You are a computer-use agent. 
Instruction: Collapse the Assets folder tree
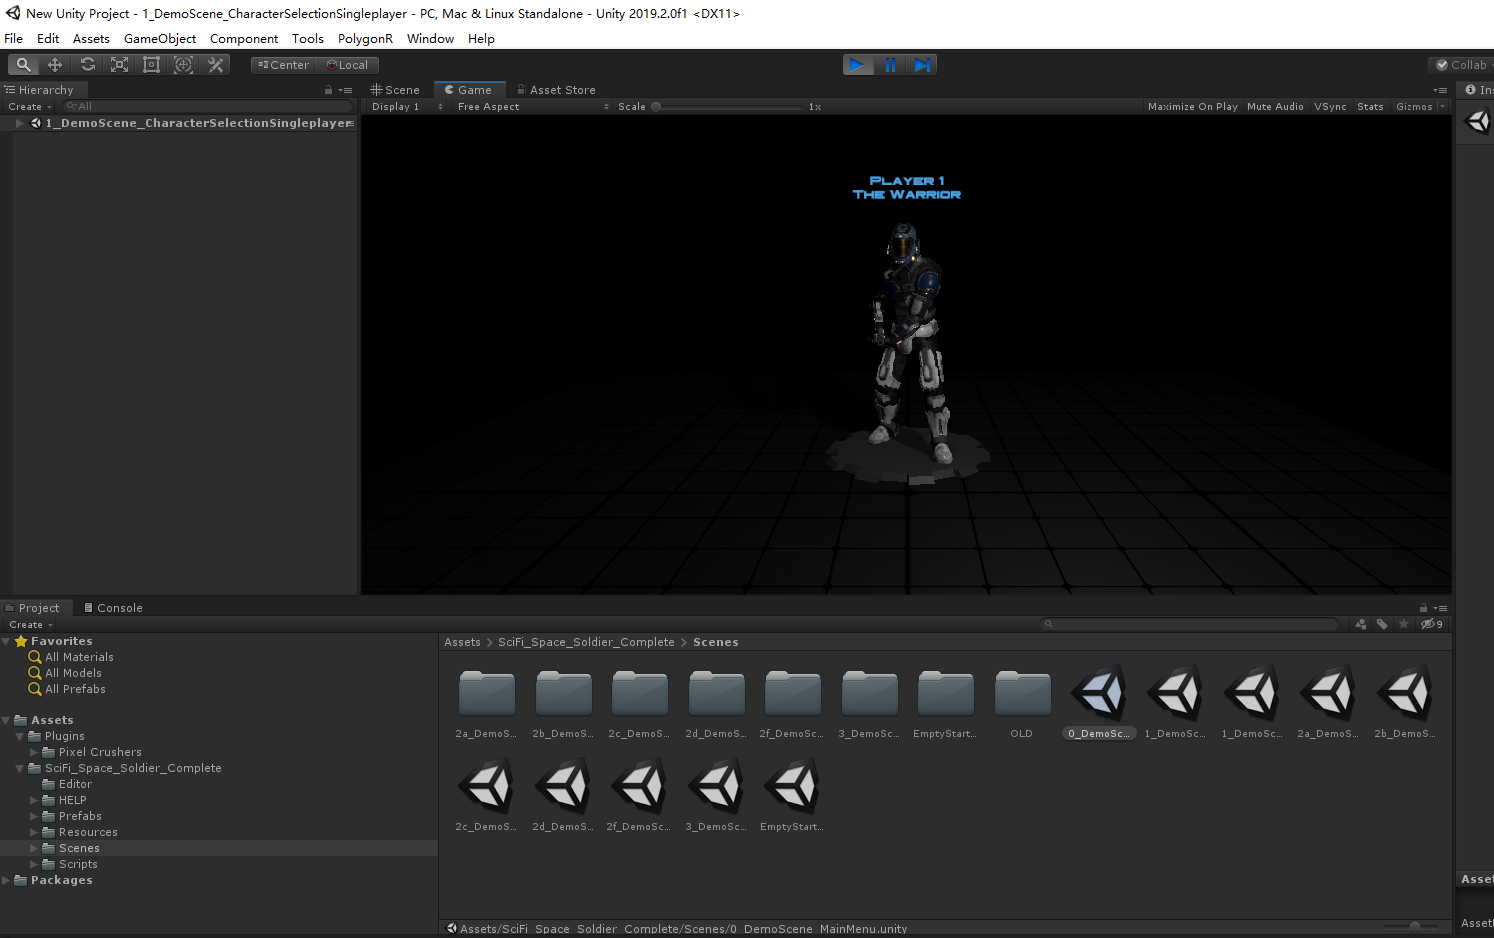[6, 720]
